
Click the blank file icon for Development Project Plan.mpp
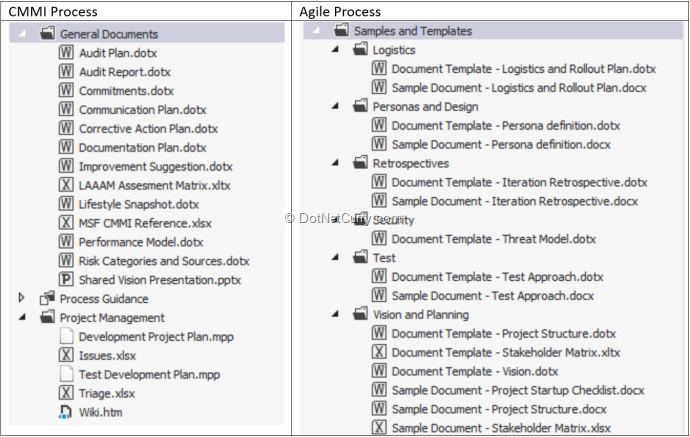pos(66,336)
